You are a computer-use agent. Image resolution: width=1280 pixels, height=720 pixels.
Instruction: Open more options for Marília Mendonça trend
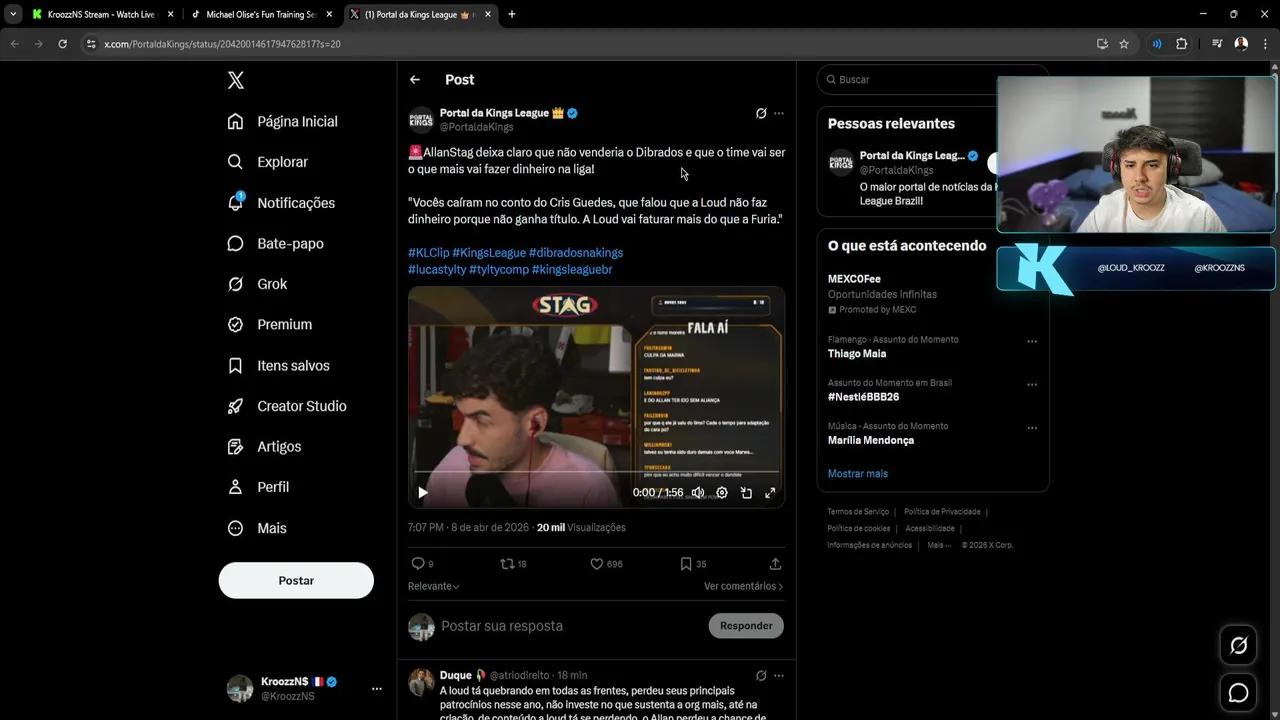click(1032, 428)
